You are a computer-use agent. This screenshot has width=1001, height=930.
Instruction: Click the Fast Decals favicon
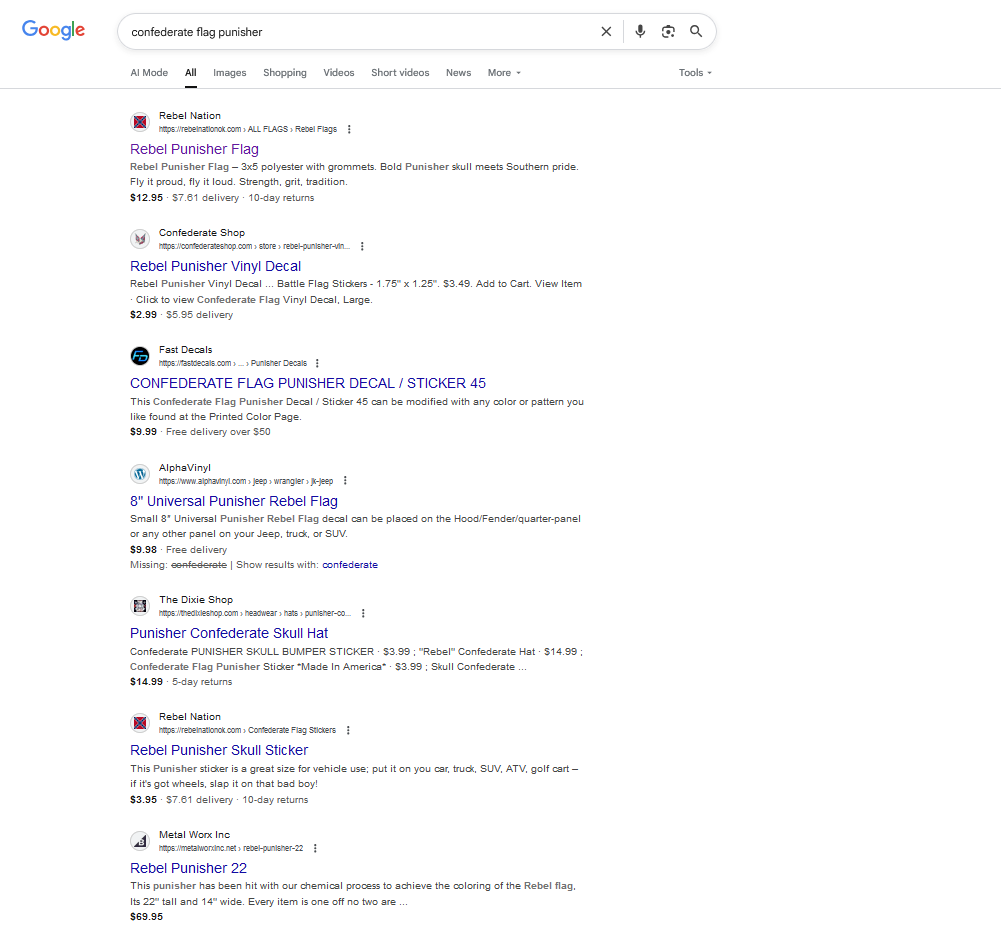point(140,356)
